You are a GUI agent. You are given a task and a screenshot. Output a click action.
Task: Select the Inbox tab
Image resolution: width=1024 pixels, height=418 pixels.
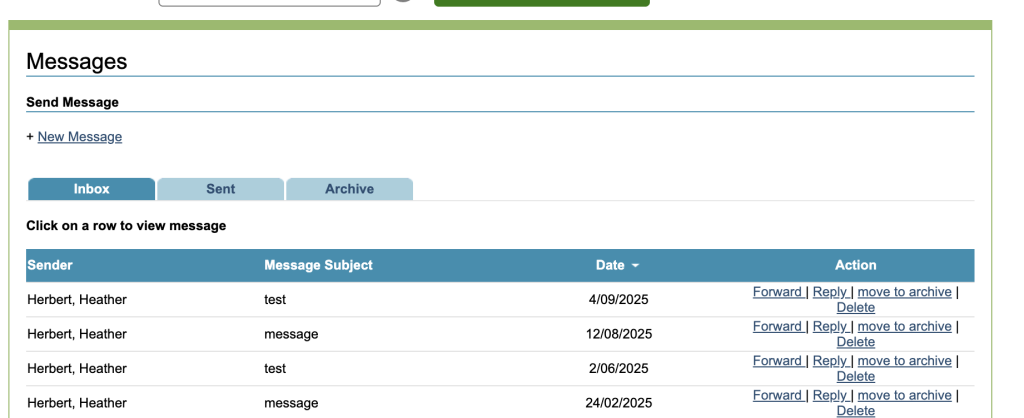(x=91, y=189)
